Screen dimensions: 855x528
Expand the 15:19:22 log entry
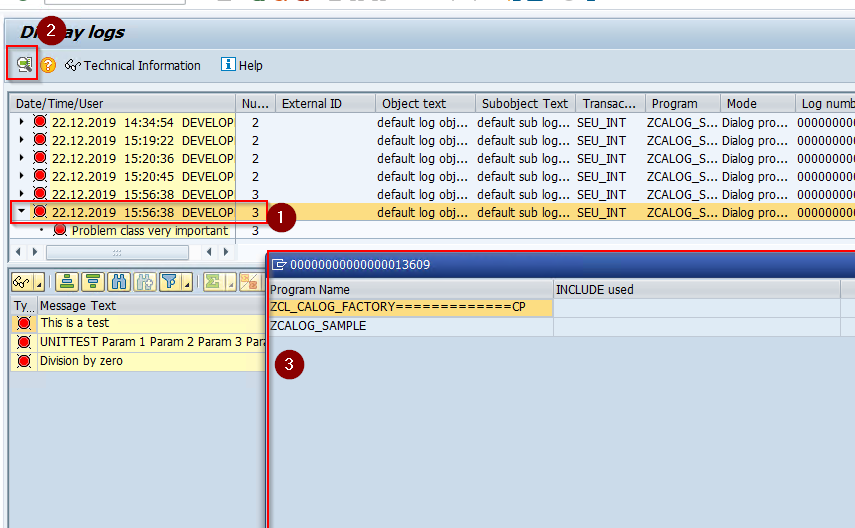tap(21, 140)
